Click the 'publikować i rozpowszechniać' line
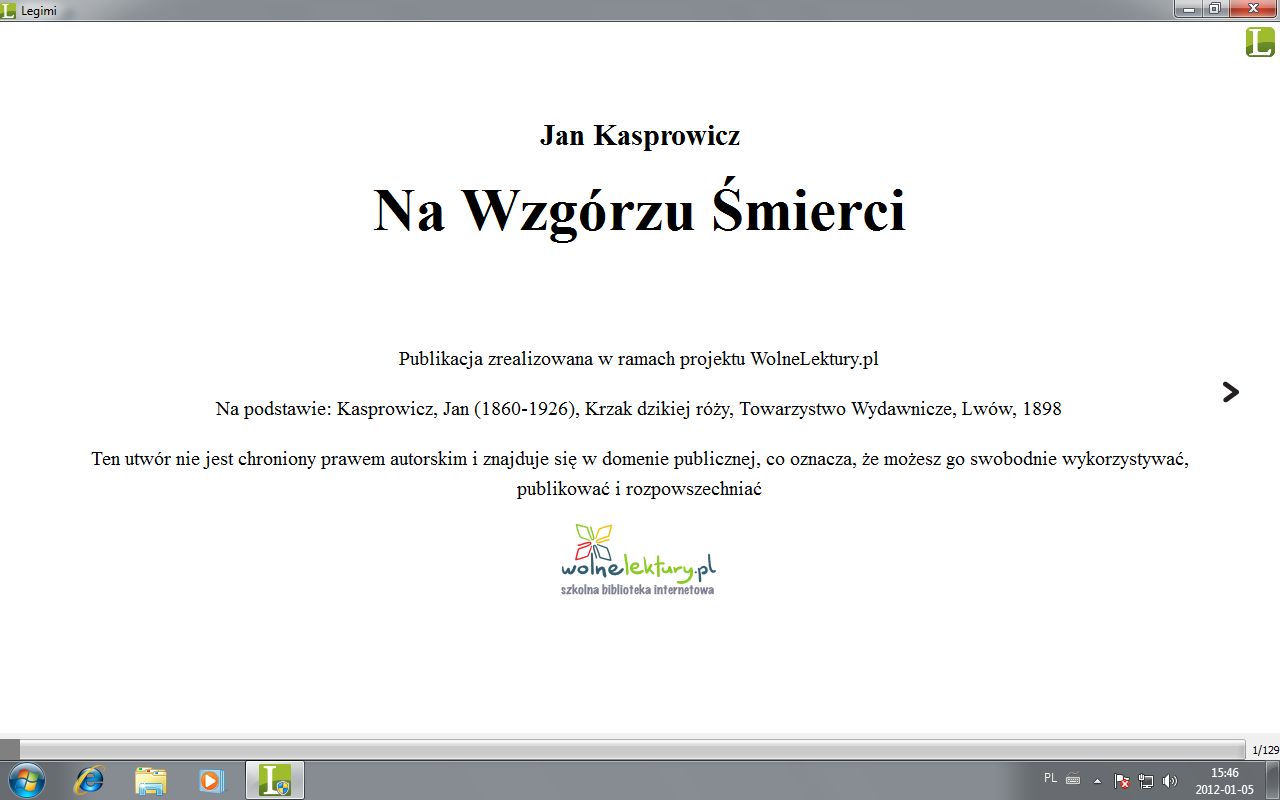The height and width of the screenshot is (800, 1280). pyautogui.click(x=640, y=489)
